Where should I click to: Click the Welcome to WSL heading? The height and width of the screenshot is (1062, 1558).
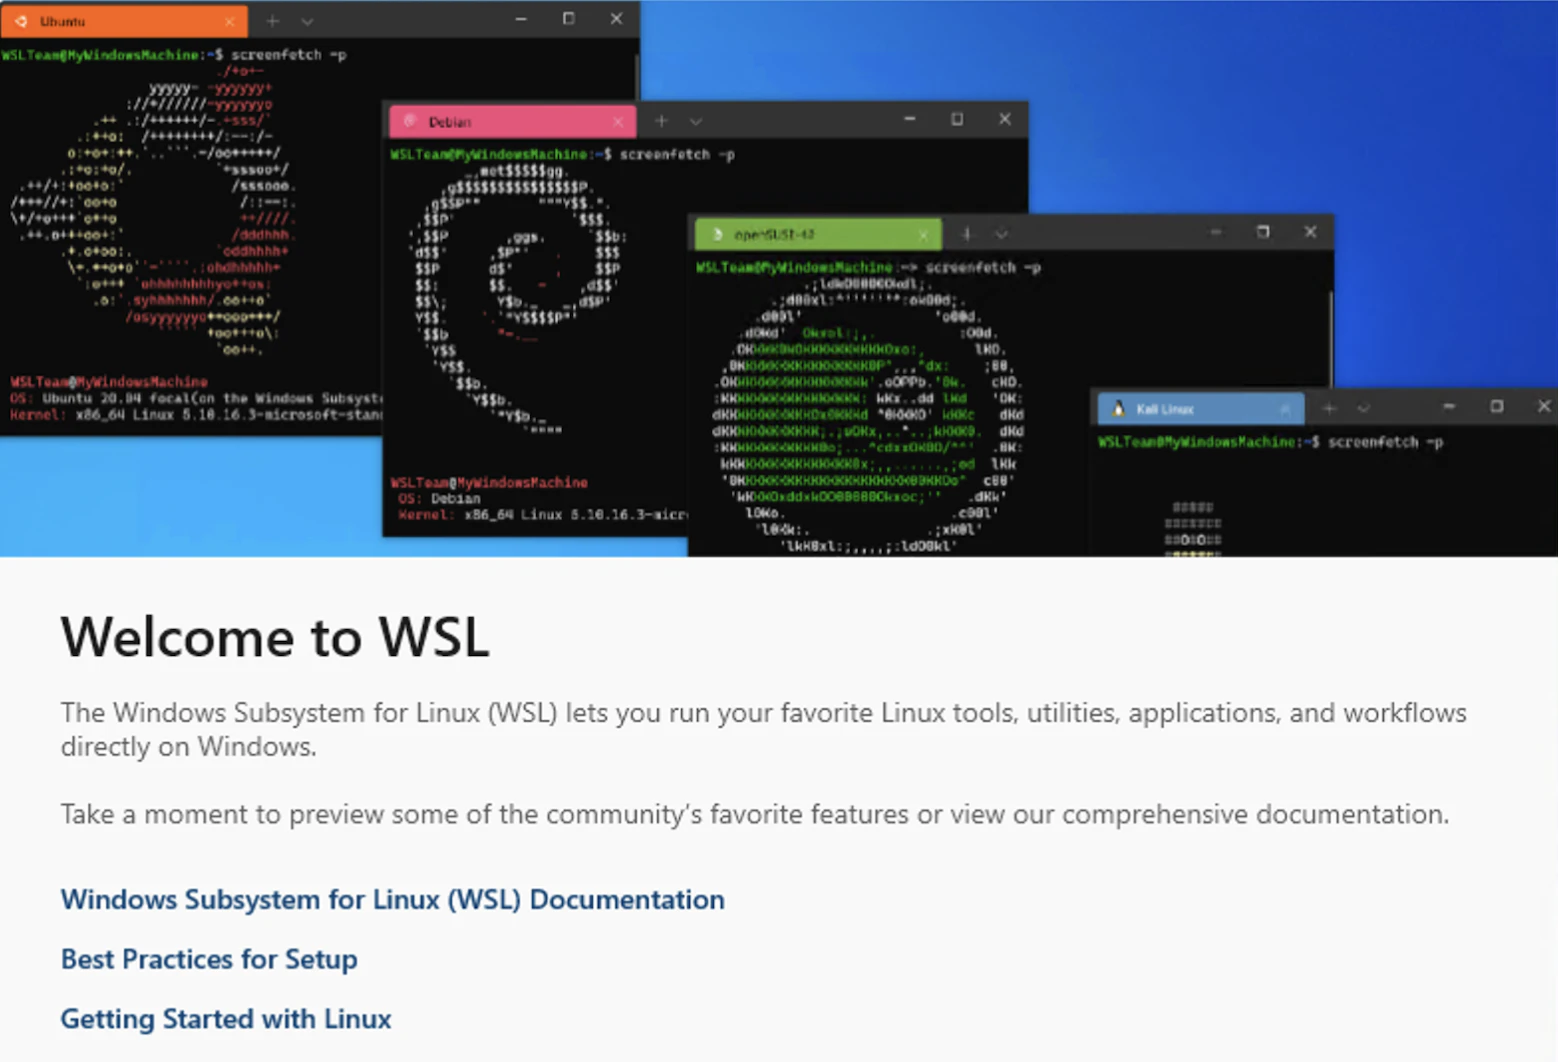tap(275, 637)
